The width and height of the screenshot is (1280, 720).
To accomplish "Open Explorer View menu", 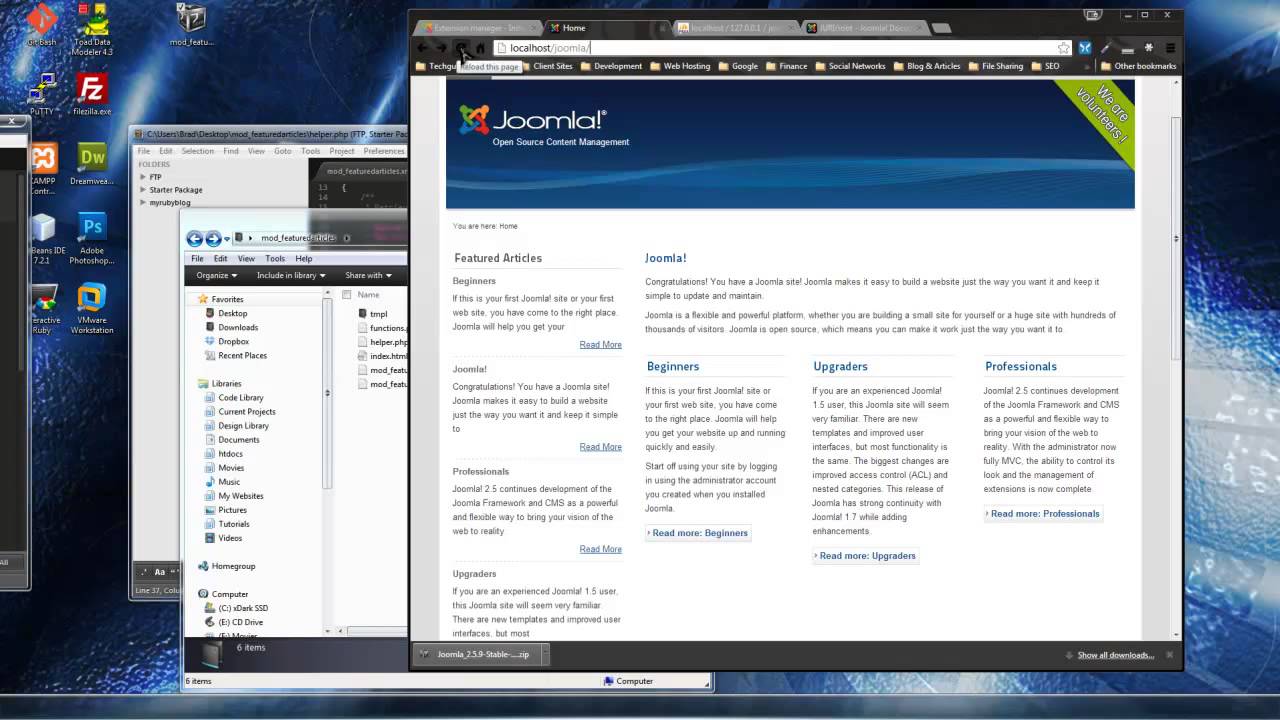I will 246,259.
